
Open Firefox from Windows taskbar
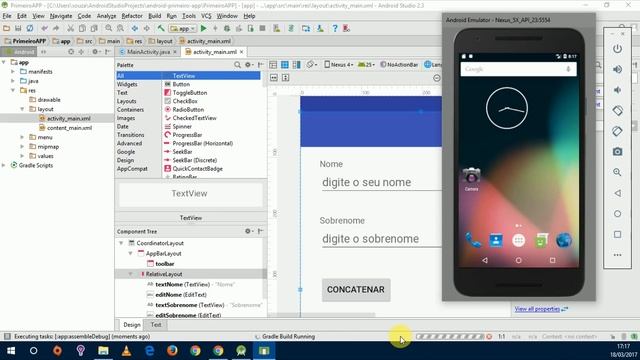click(x=172, y=351)
